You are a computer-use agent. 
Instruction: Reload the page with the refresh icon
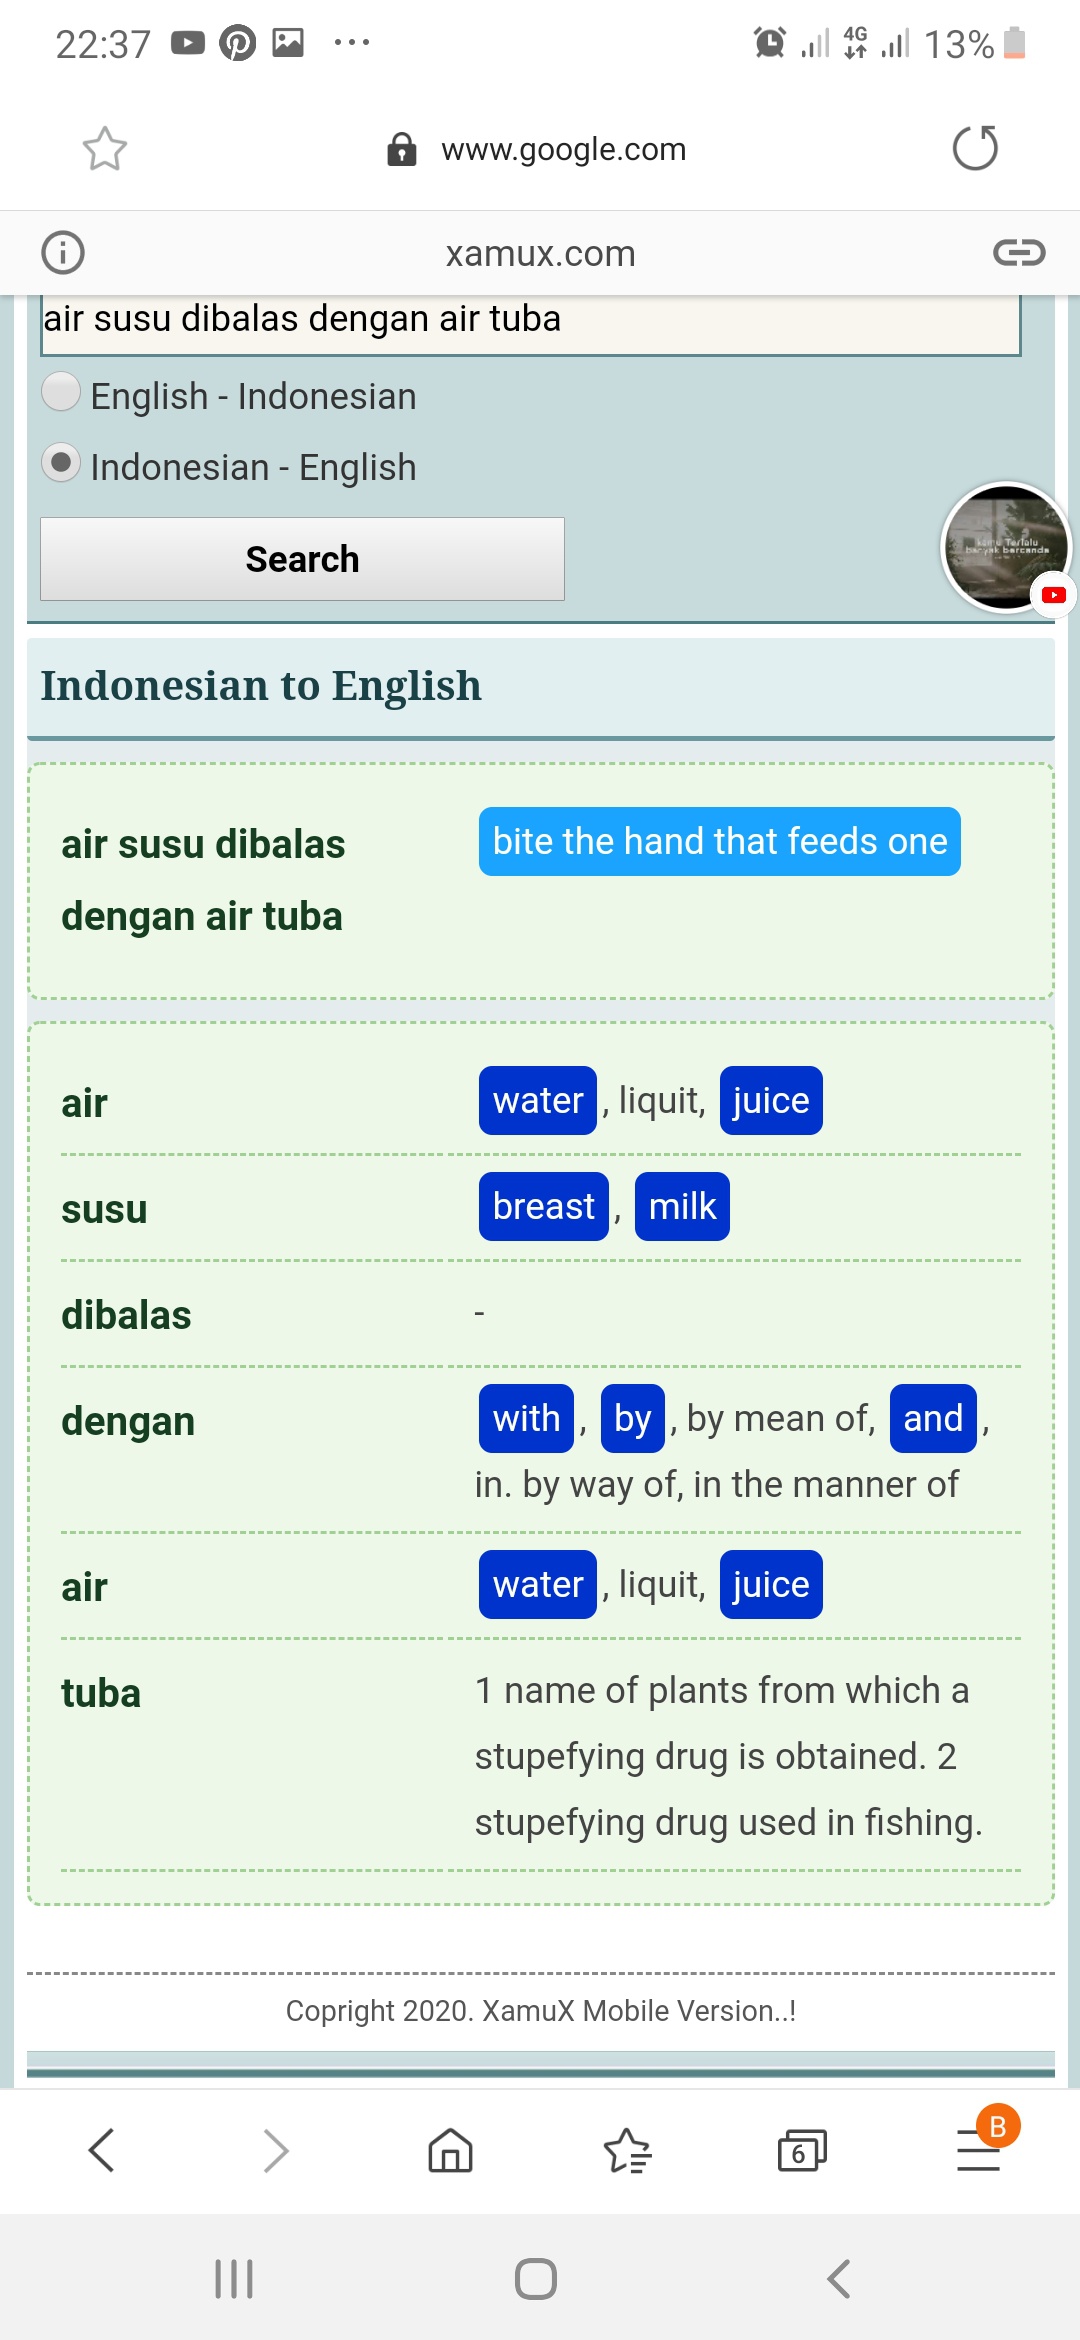pos(975,149)
